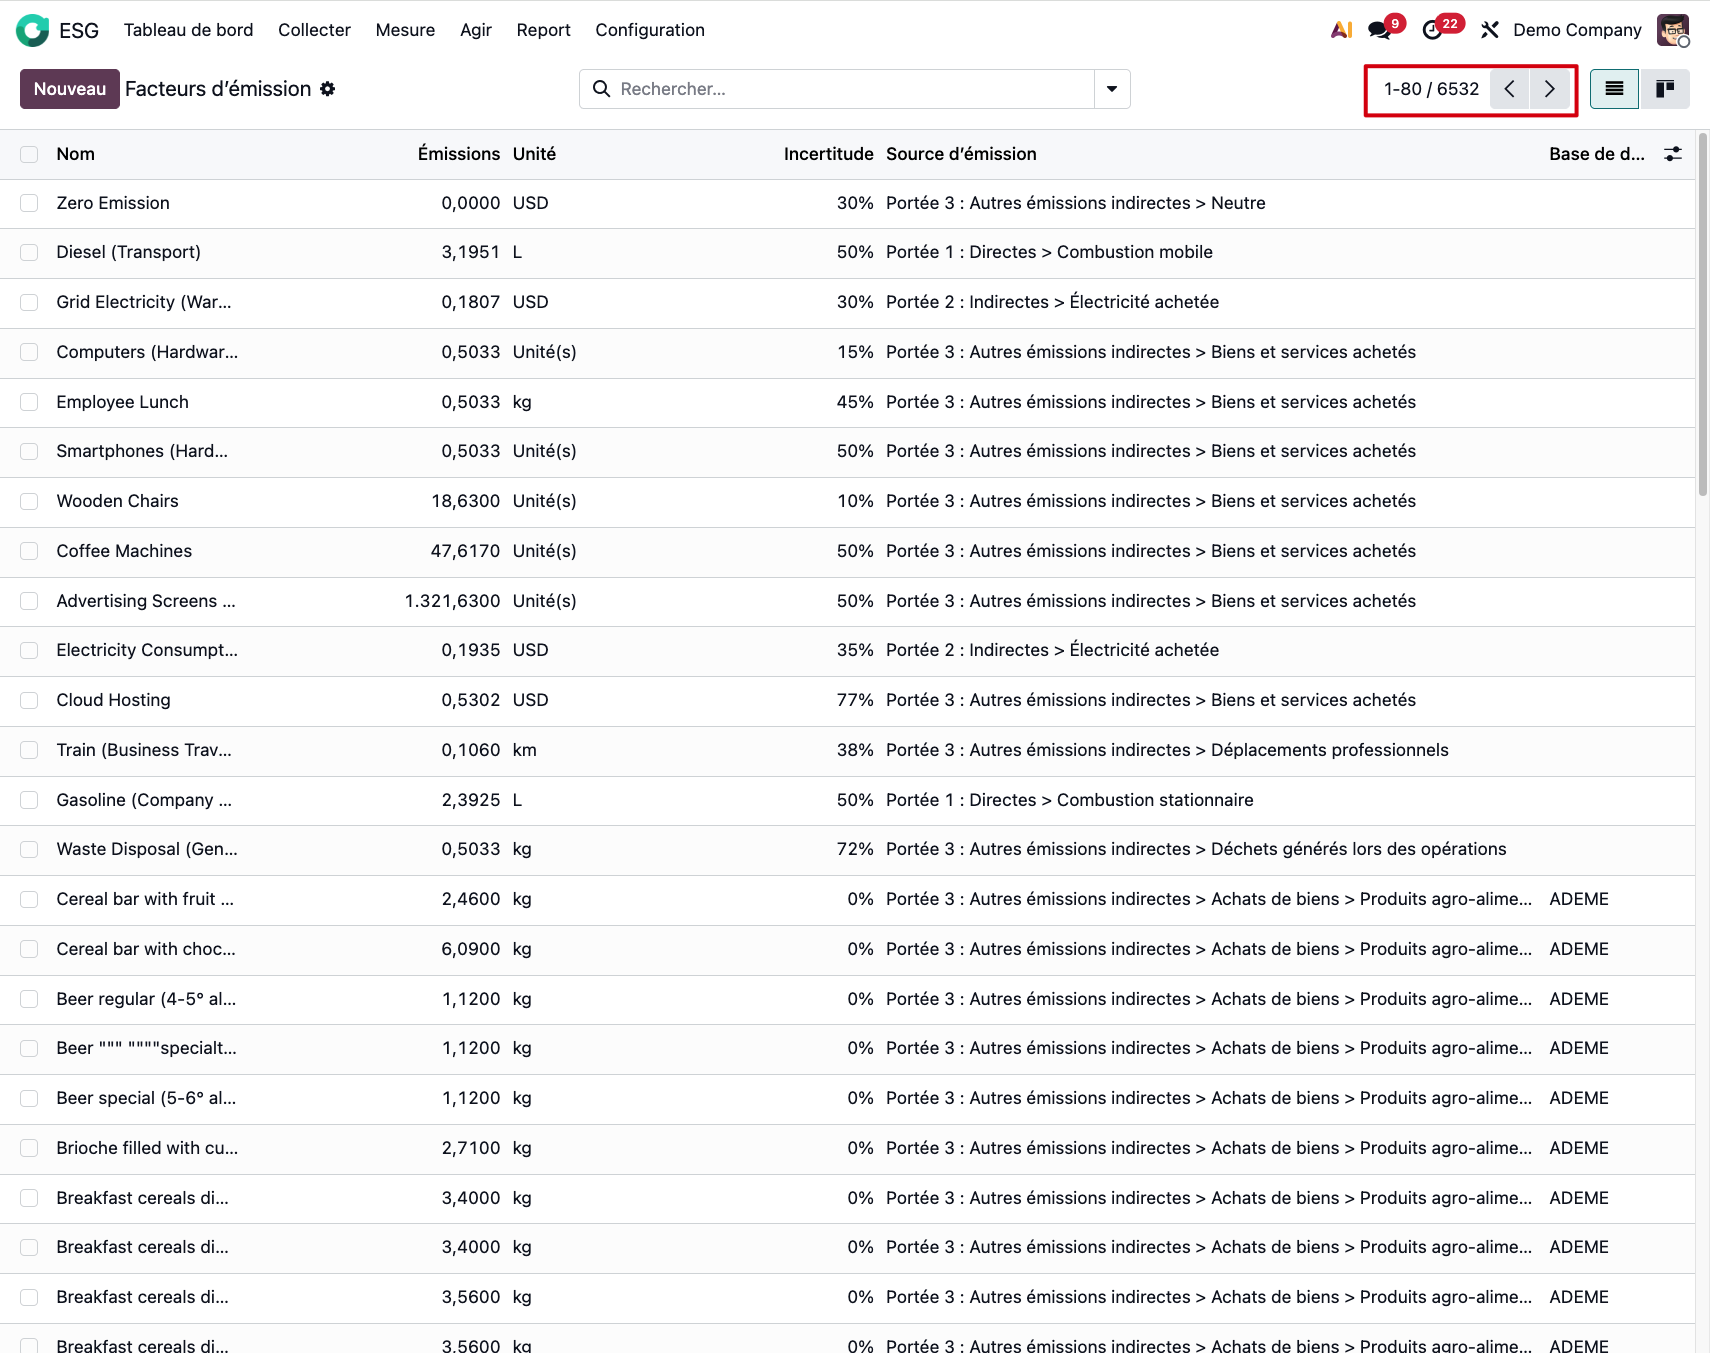This screenshot has width=1710, height=1353.
Task: Select the Zero Emission row checkbox
Action: tap(29, 203)
